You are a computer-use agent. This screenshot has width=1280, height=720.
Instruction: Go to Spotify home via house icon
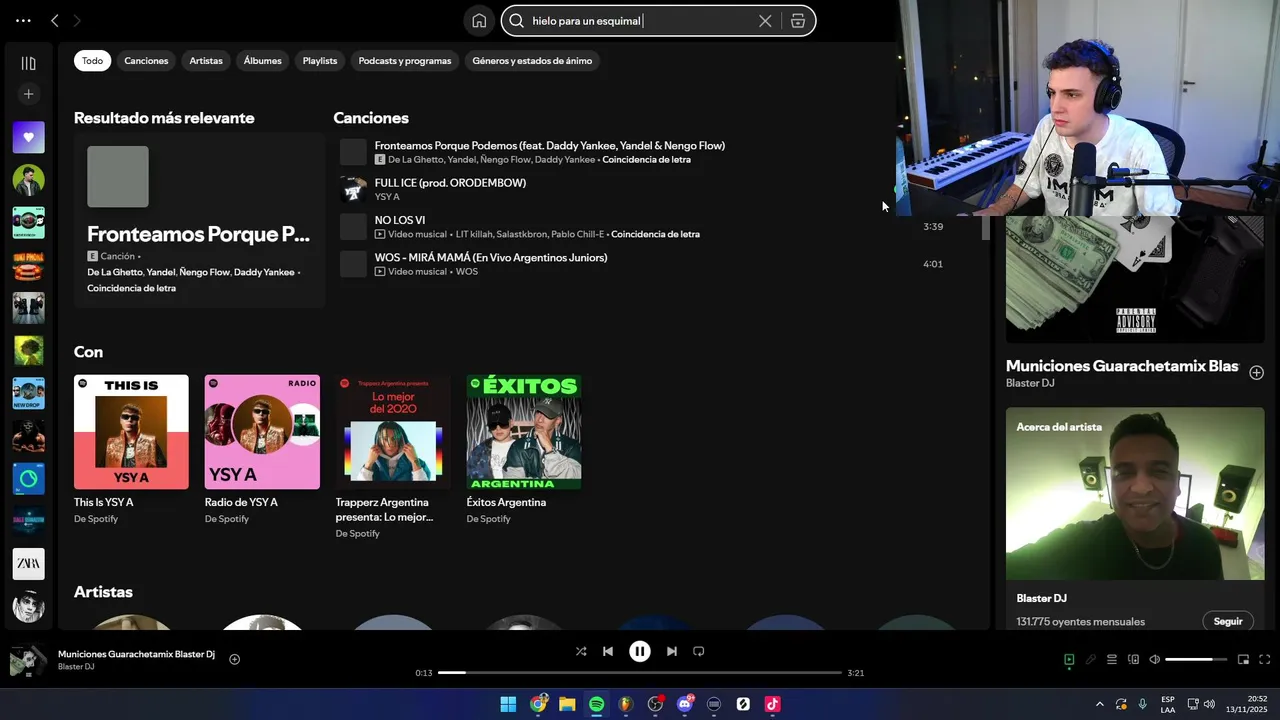[x=479, y=21]
